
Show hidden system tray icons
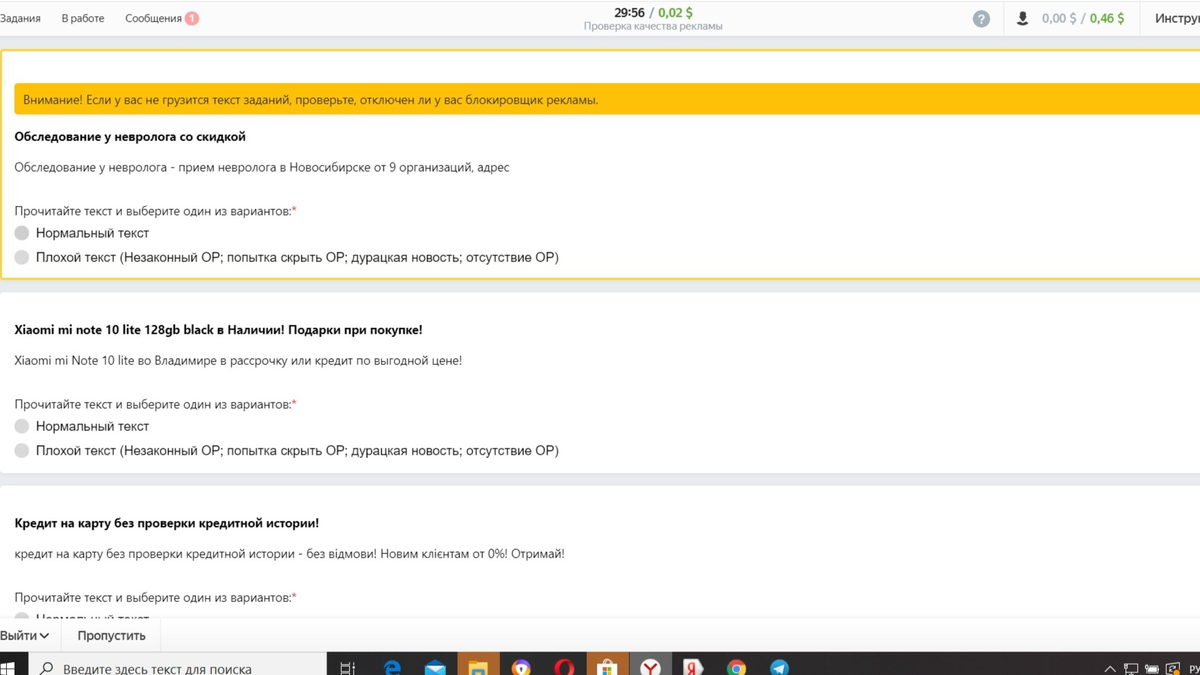pos(1110,668)
